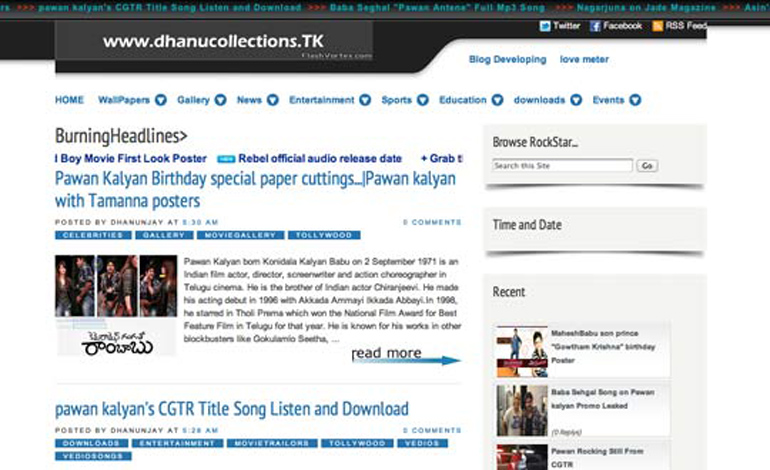
Task: Open the Events menu item
Action: pyautogui.click(x=608, y=100)
